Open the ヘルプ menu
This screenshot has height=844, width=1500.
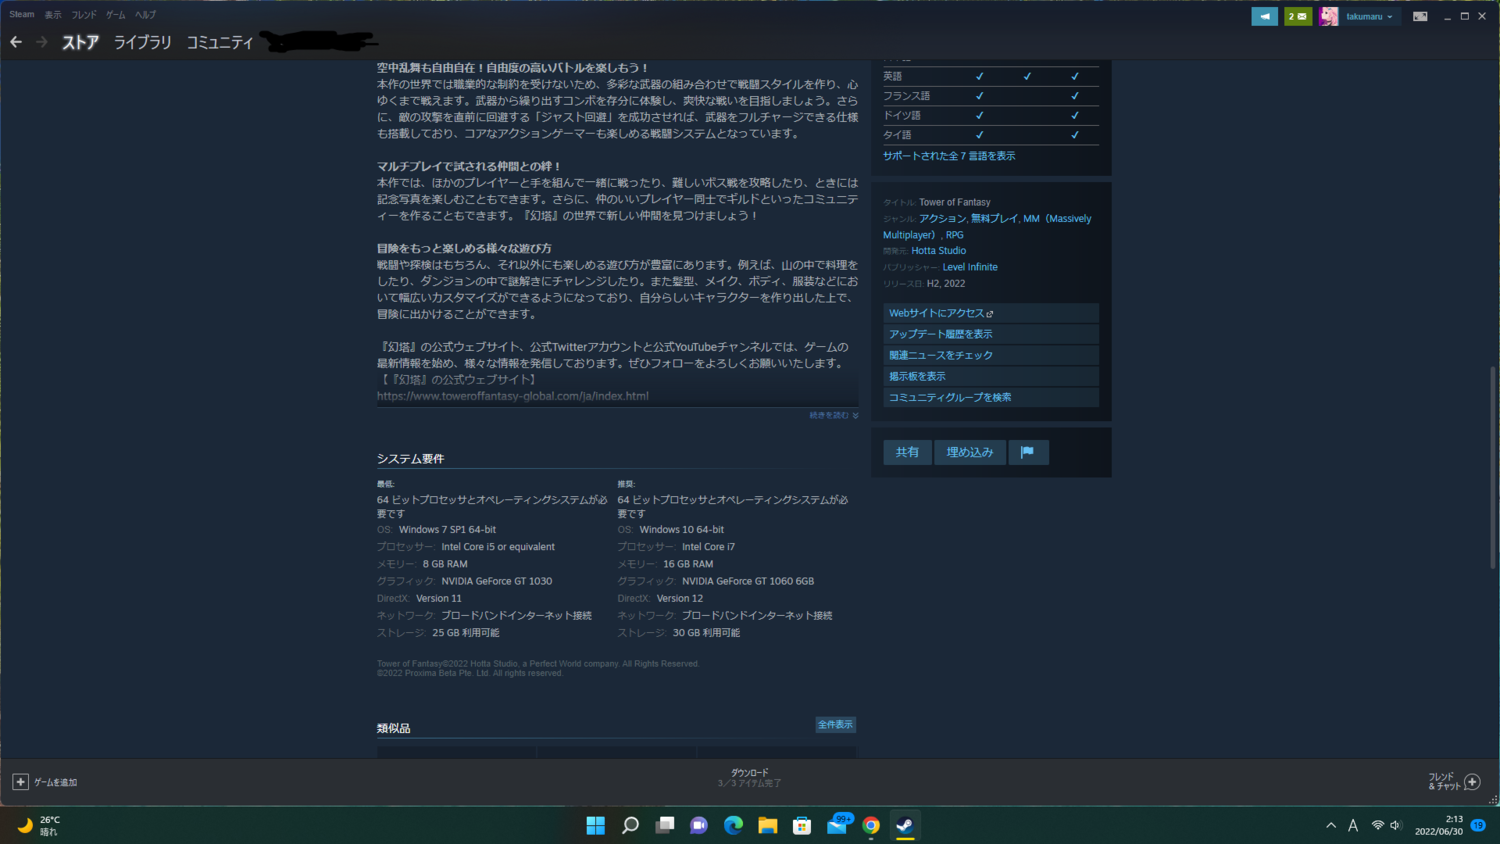146,15
